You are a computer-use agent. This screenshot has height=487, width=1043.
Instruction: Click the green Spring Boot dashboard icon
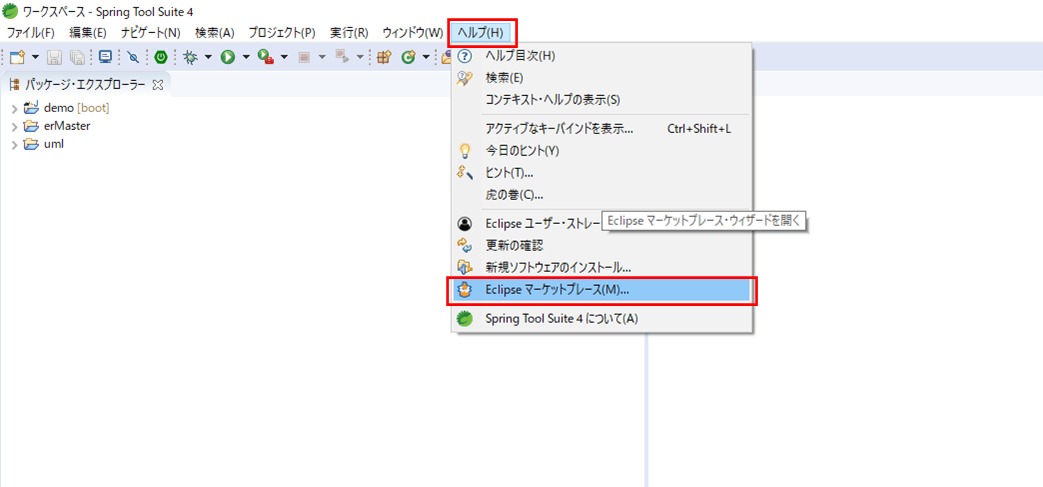pos(160,58)
